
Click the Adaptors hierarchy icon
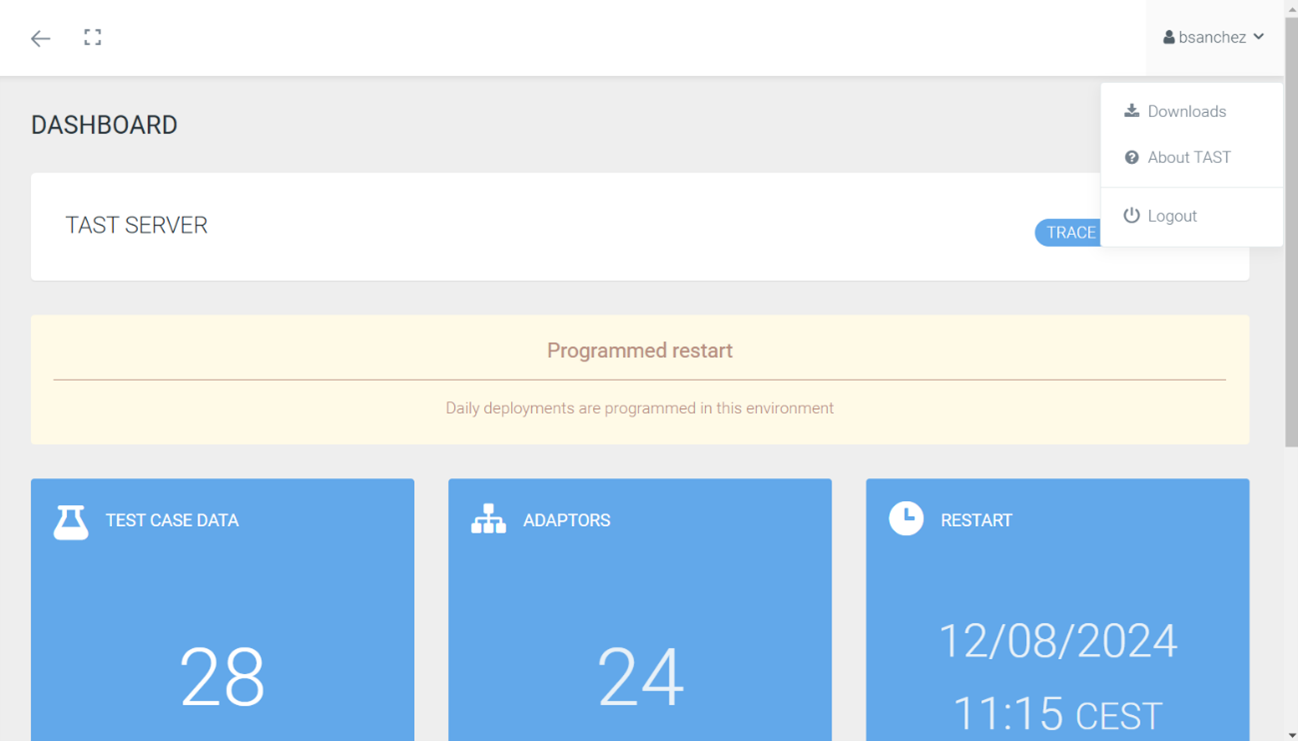pos(488,520)
